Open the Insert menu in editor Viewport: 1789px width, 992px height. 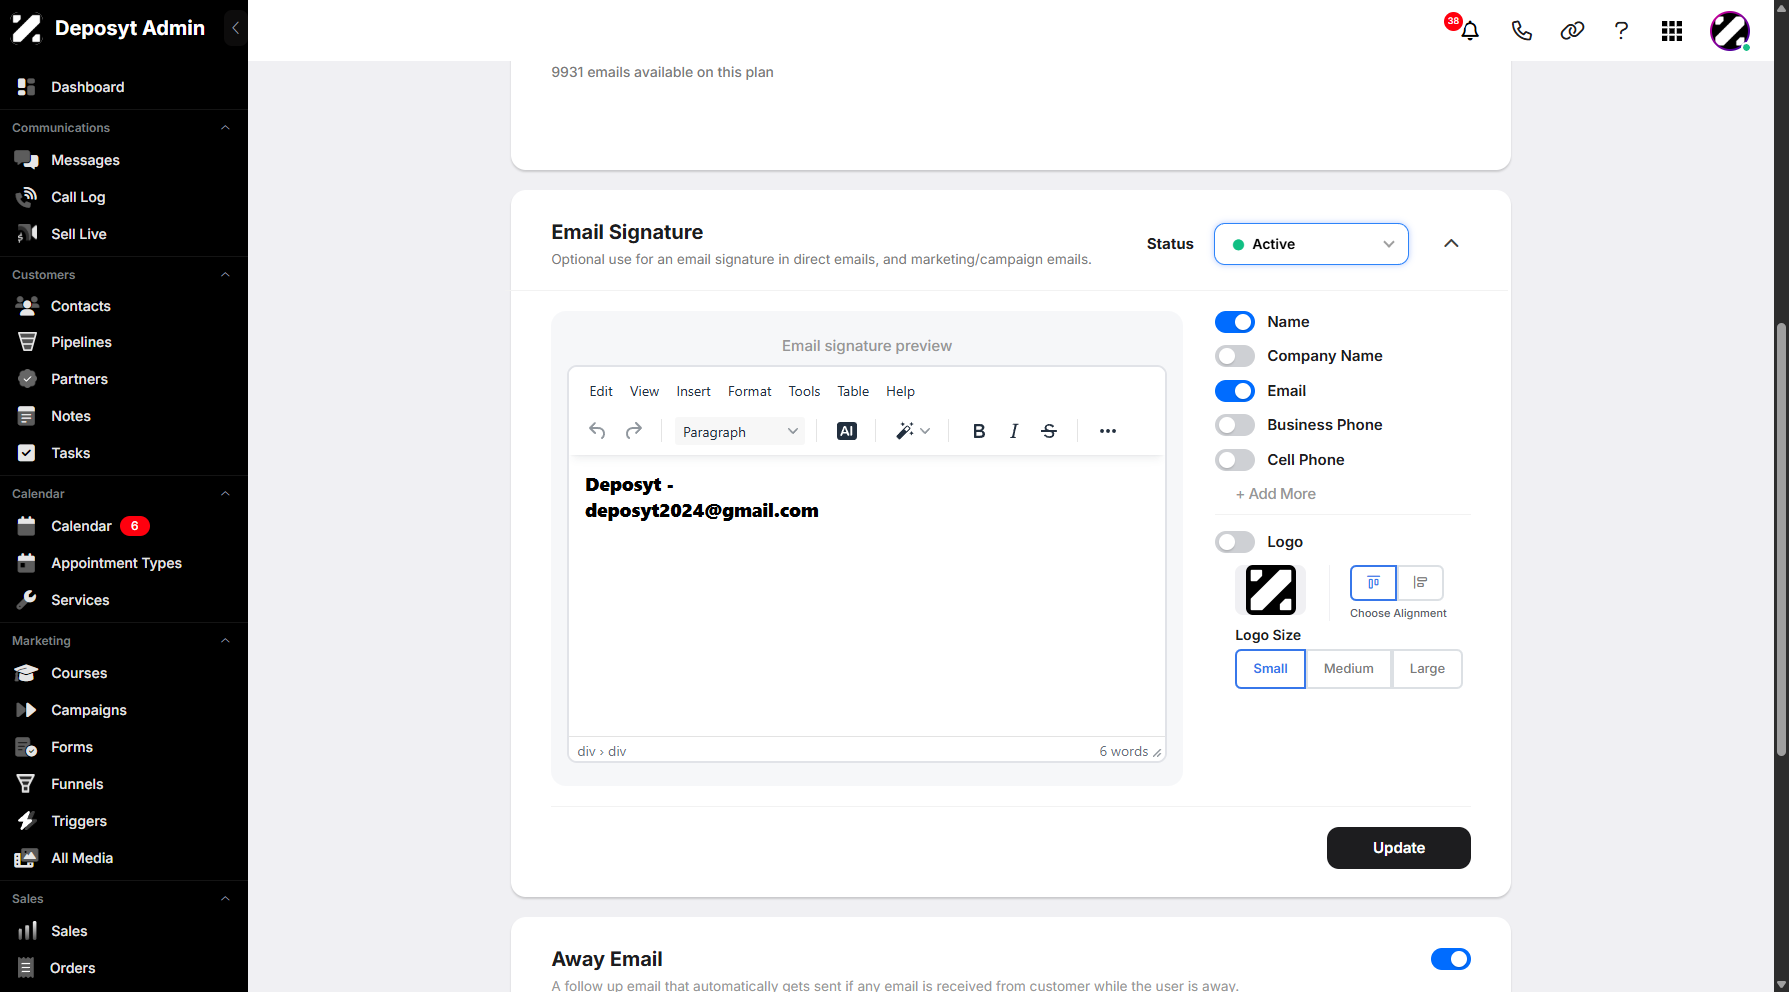(693, 391)
